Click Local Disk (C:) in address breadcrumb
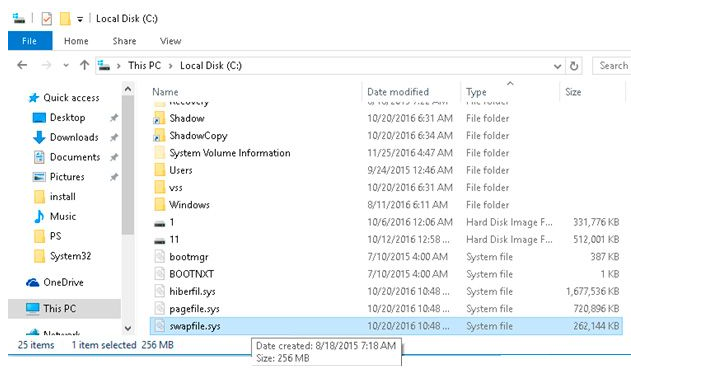This screenshot has height=369, width=724. click(211, 66)
